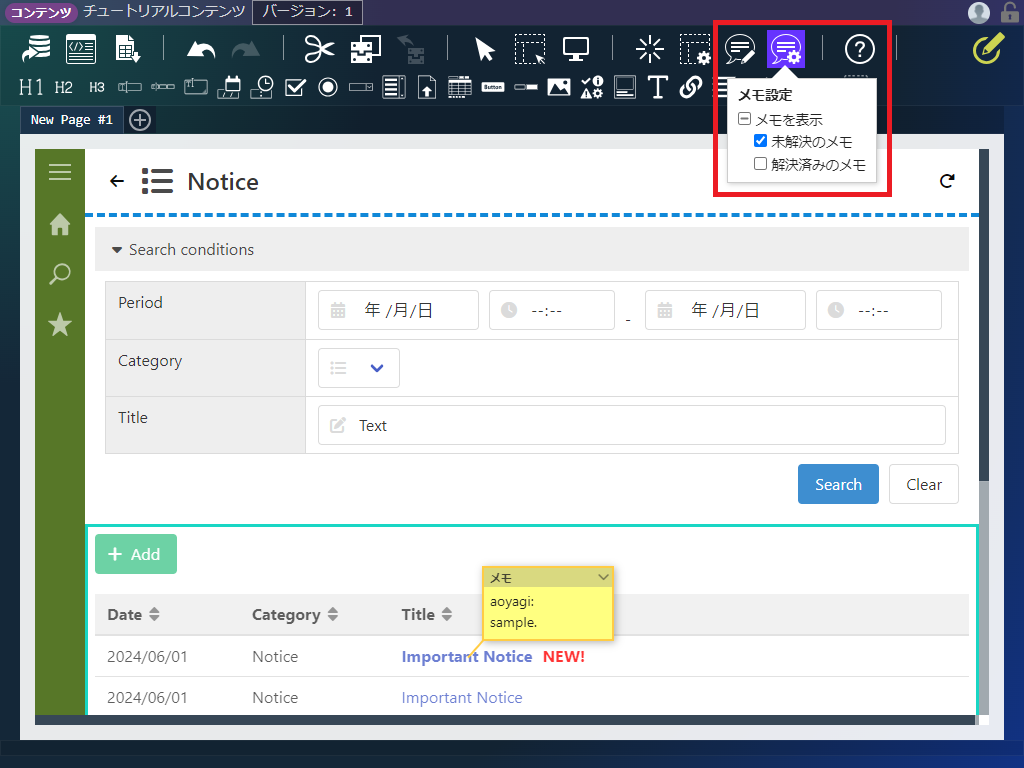
Task: Click the コンテンツ badge
Action: tap(41, 12)
